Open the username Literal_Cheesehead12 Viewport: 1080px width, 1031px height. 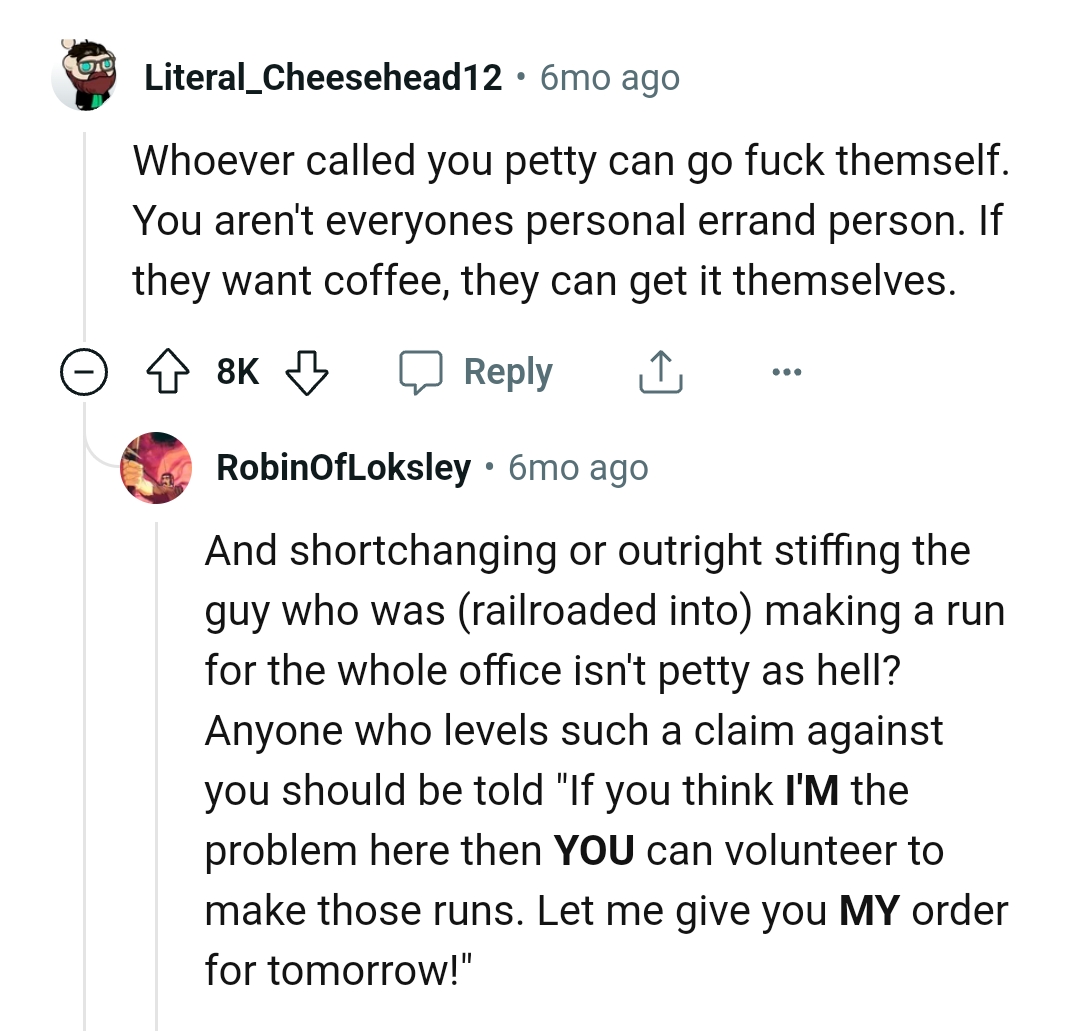pyautogui.click(x=321, y=76)
